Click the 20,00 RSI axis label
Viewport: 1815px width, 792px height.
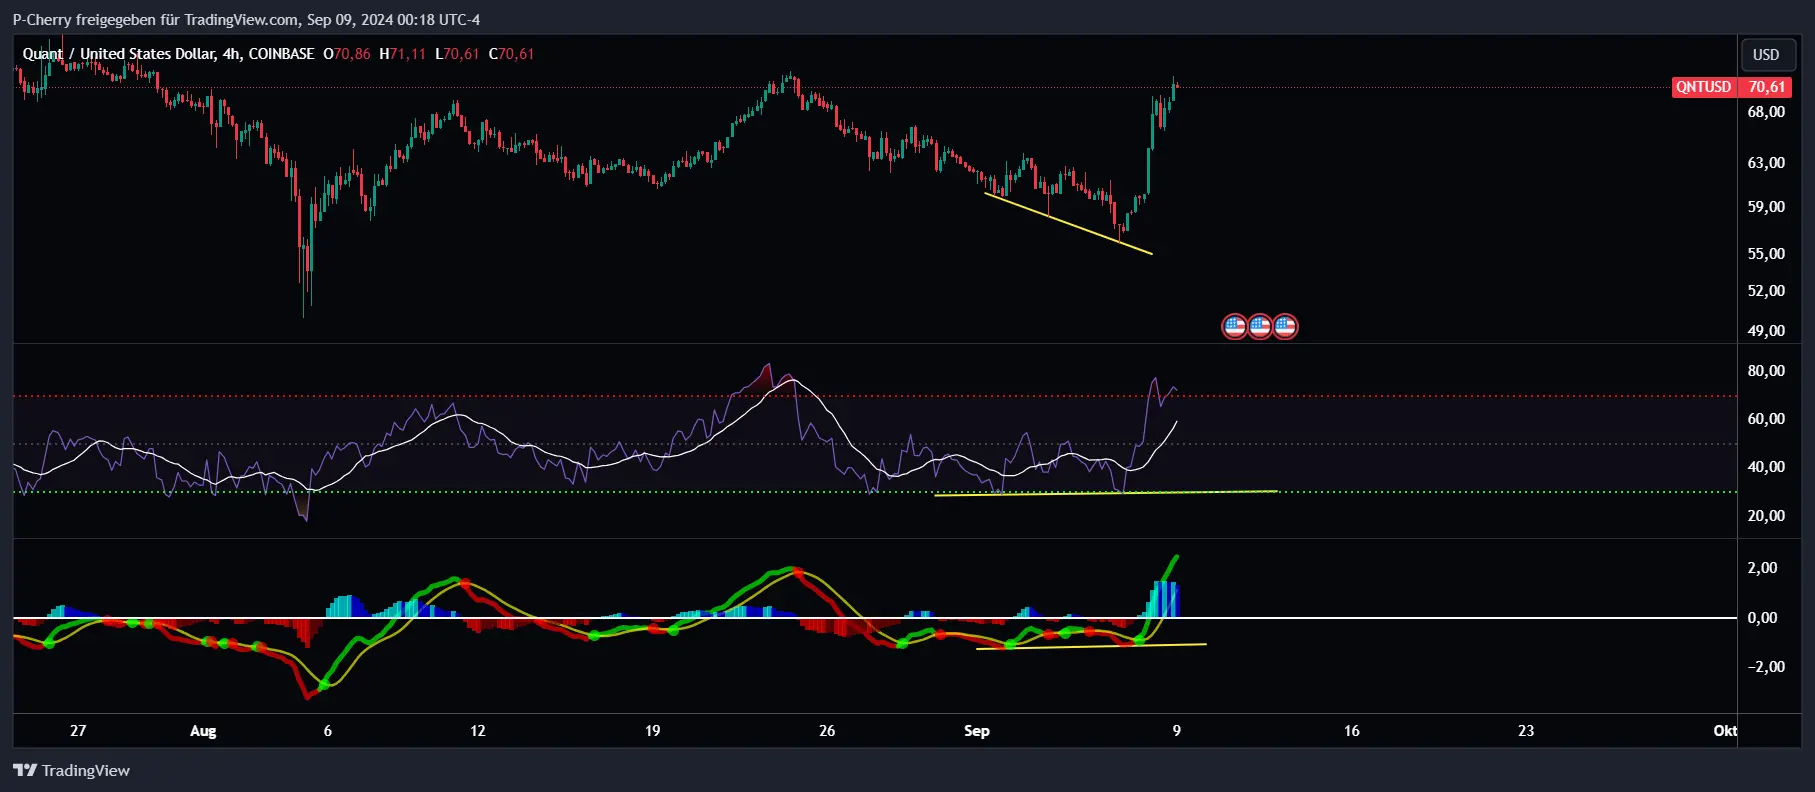coord(1766,516)
